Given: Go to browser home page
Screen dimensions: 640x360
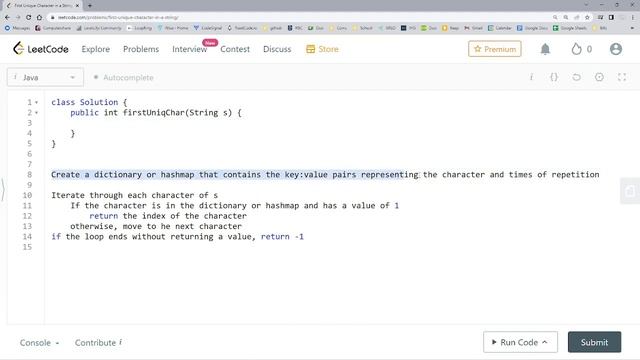Looking at the screenshot, I should (x=39, y=17).
